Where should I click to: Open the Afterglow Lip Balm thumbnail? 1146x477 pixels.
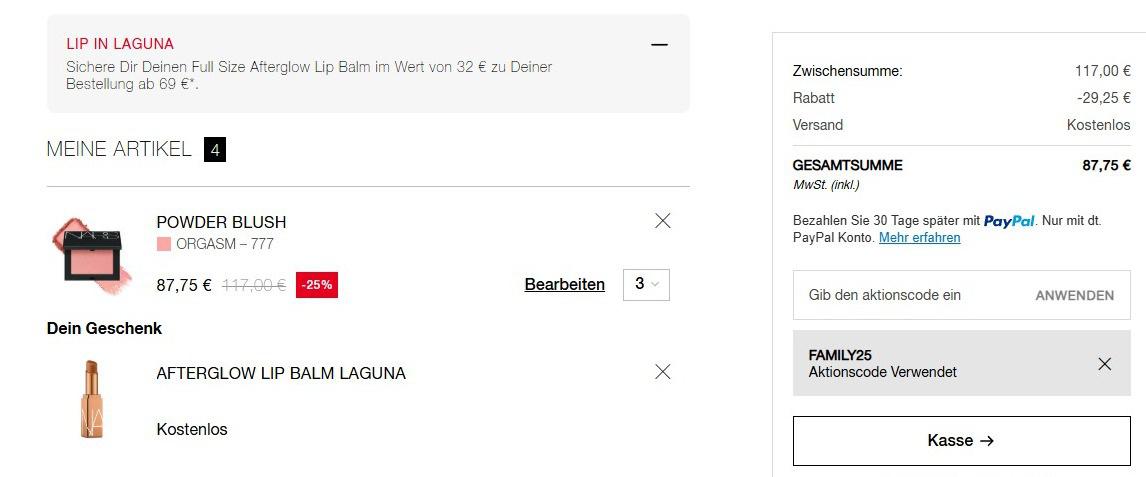pos(92,399)
